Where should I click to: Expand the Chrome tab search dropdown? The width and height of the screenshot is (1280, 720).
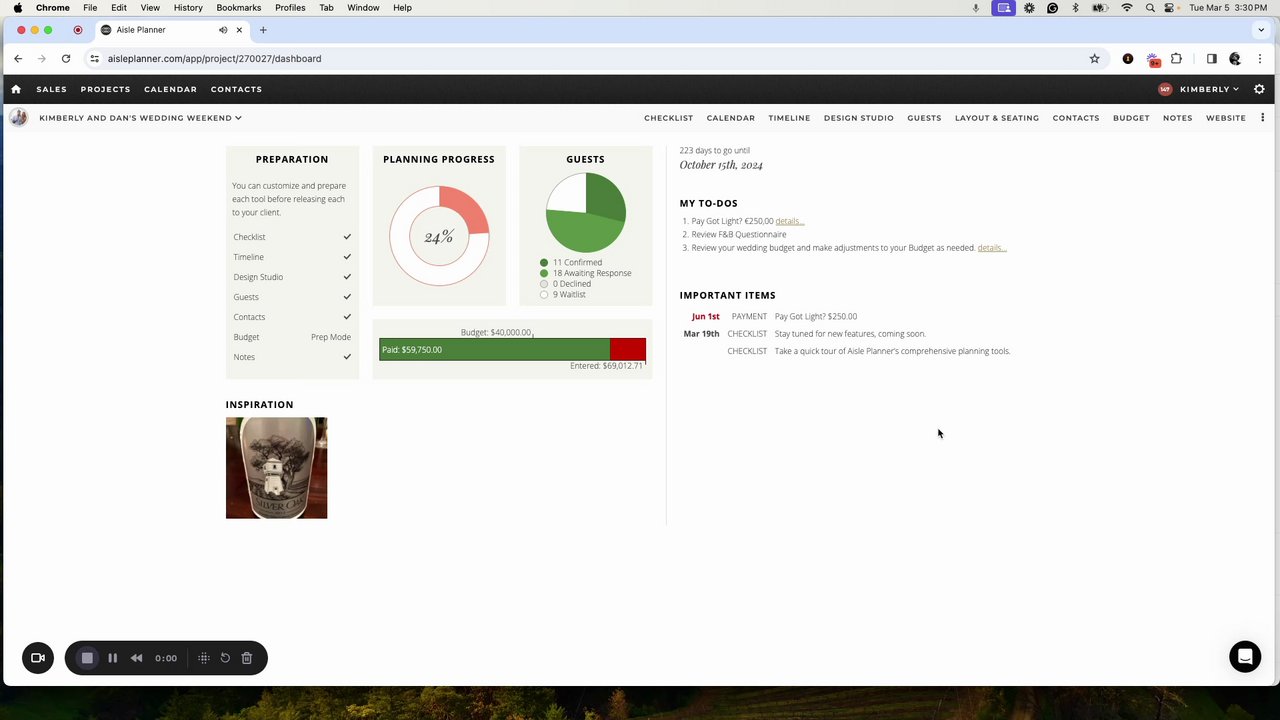[x=1261, y=30]
